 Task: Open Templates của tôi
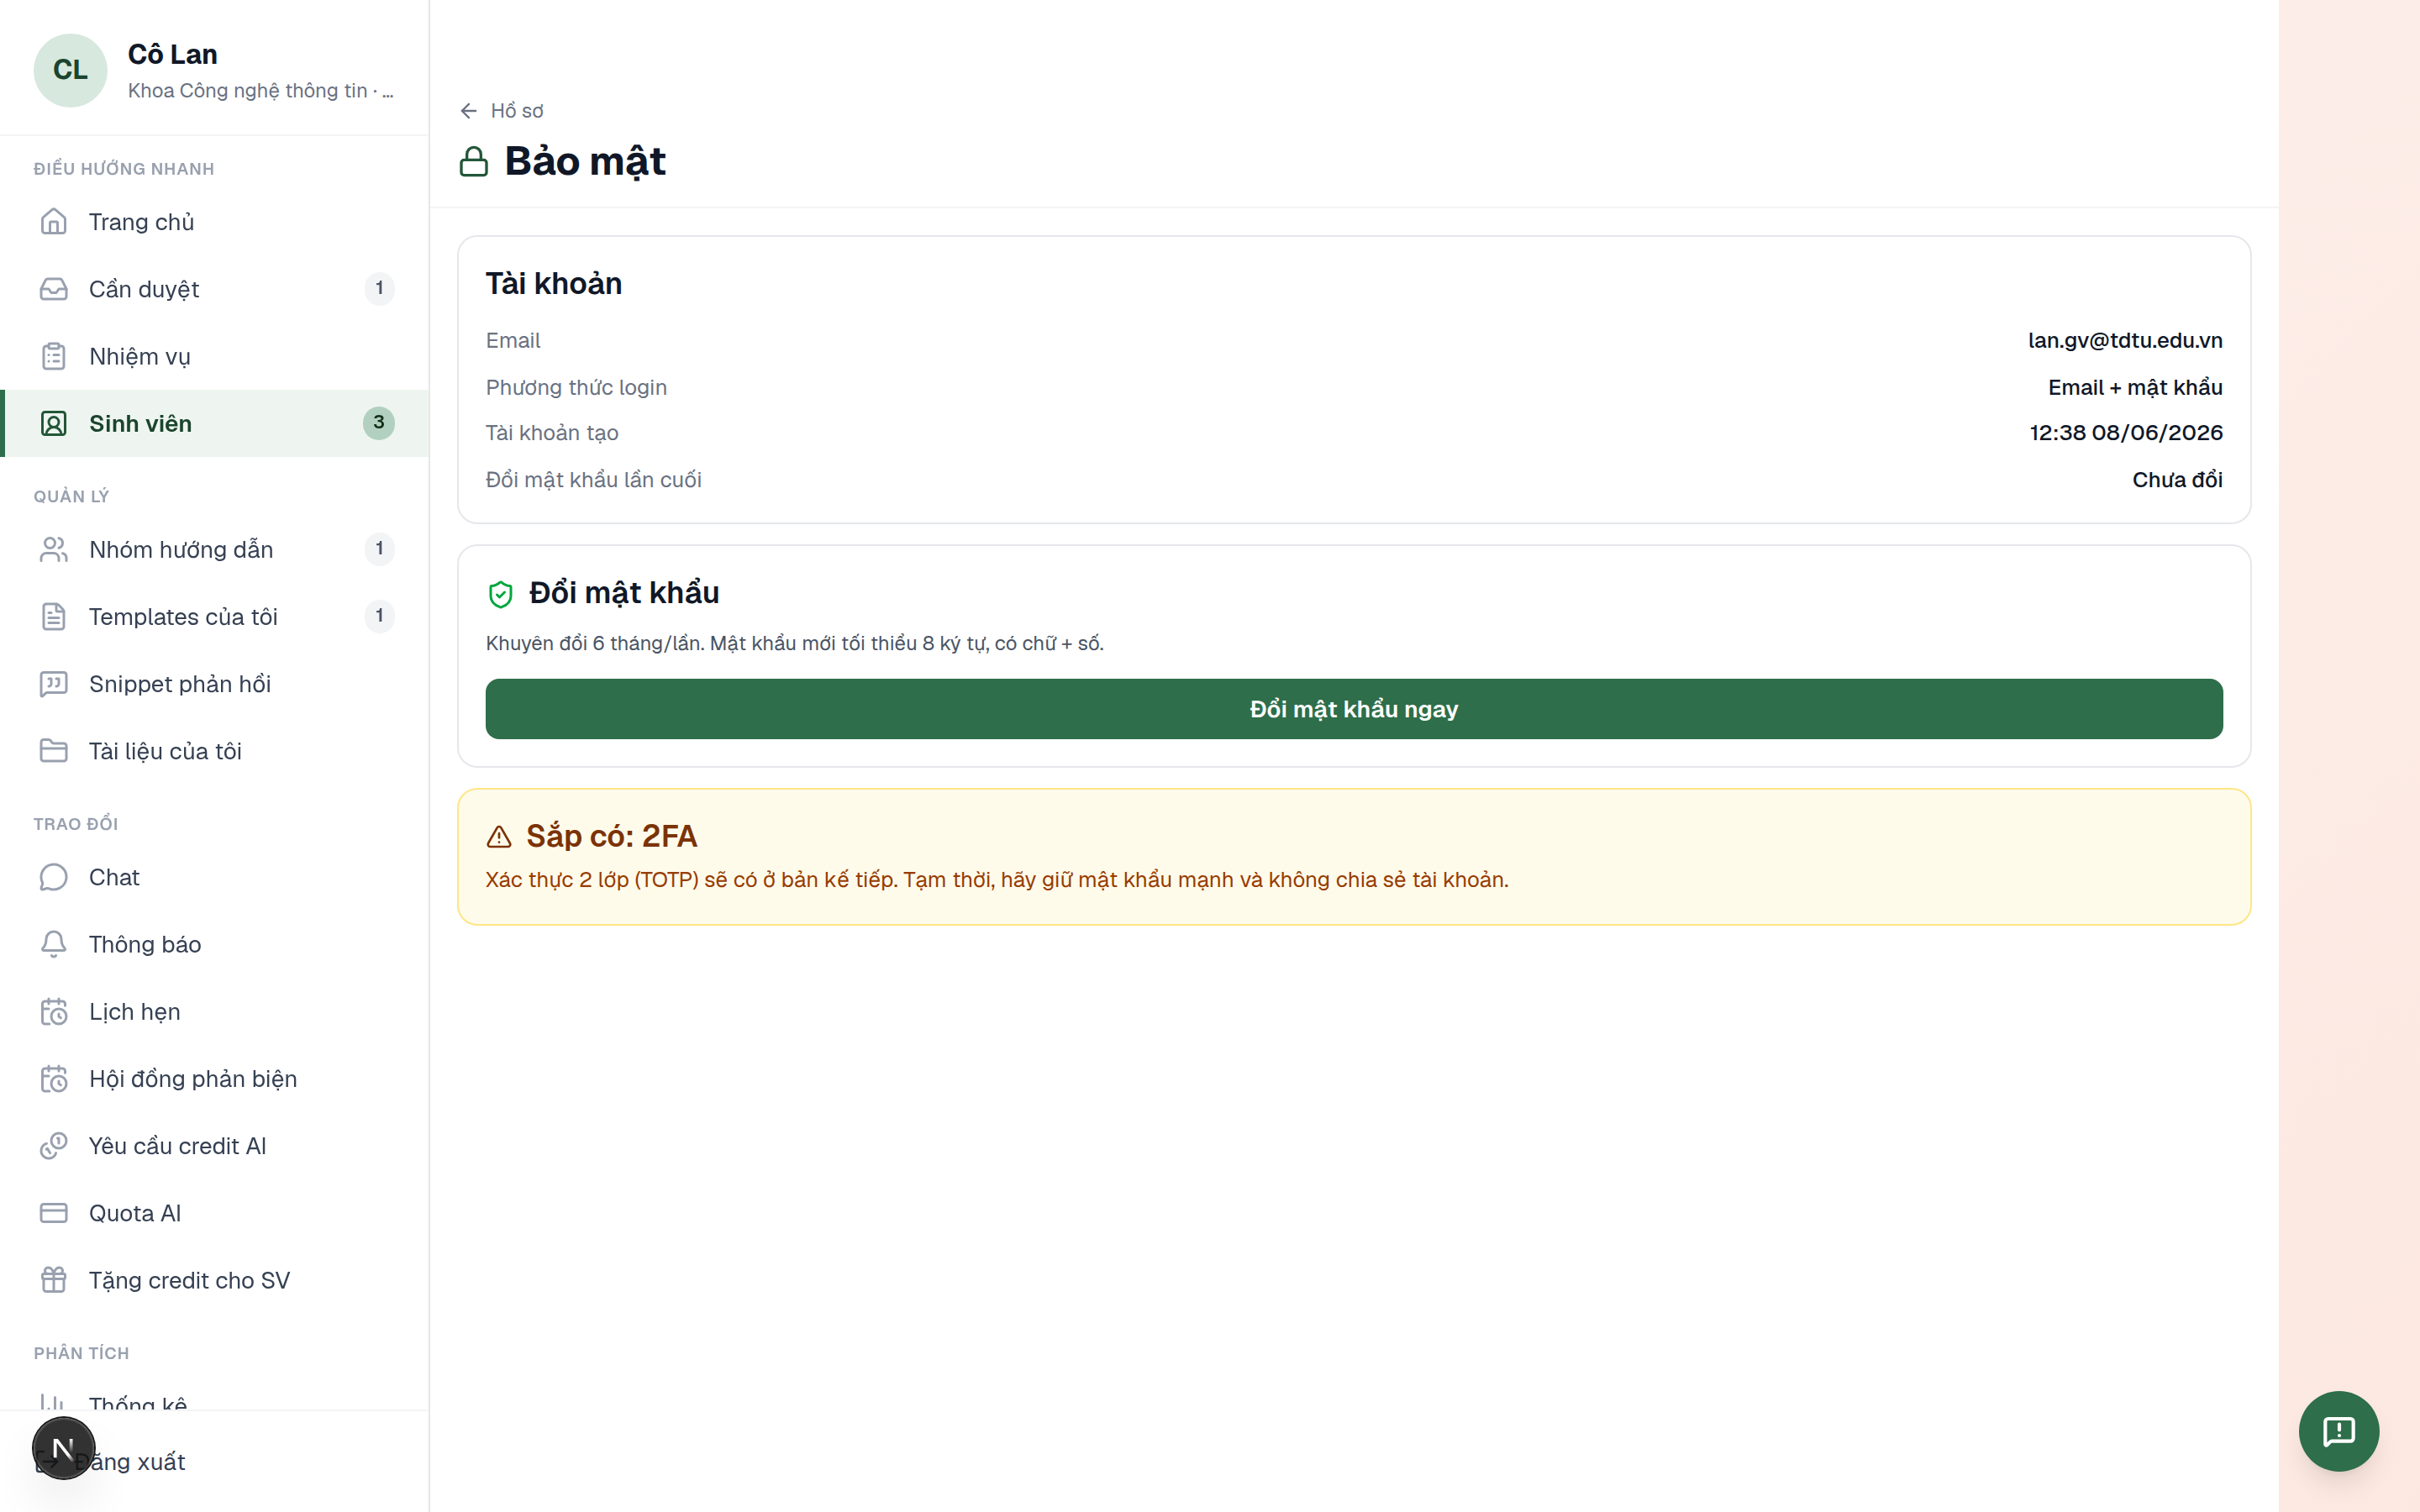(x=216, y=616)
